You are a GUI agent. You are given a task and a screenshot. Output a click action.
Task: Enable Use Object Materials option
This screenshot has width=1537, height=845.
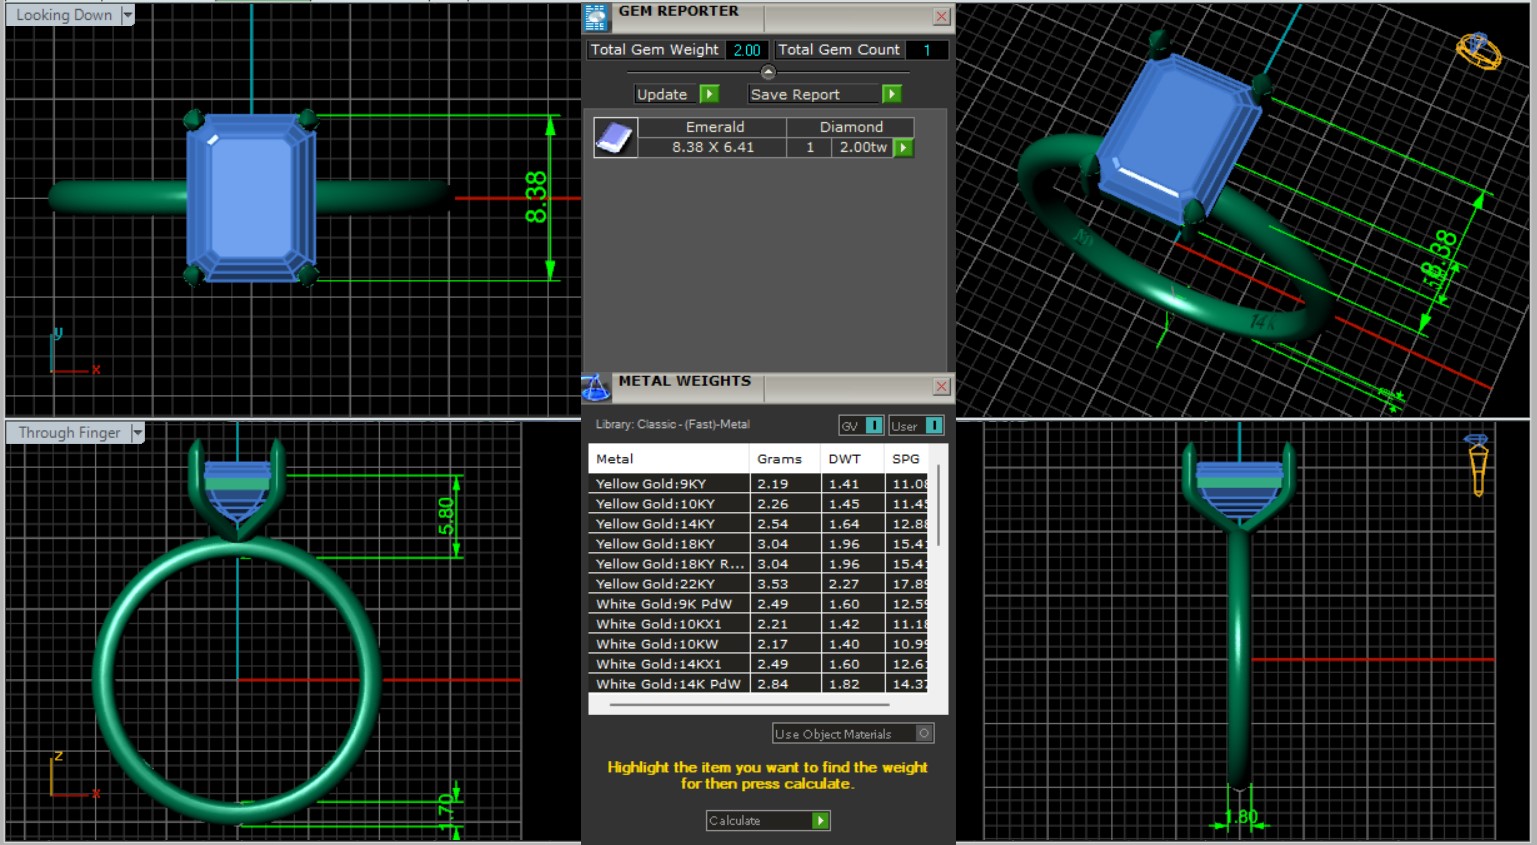click(x=924, y=734)
